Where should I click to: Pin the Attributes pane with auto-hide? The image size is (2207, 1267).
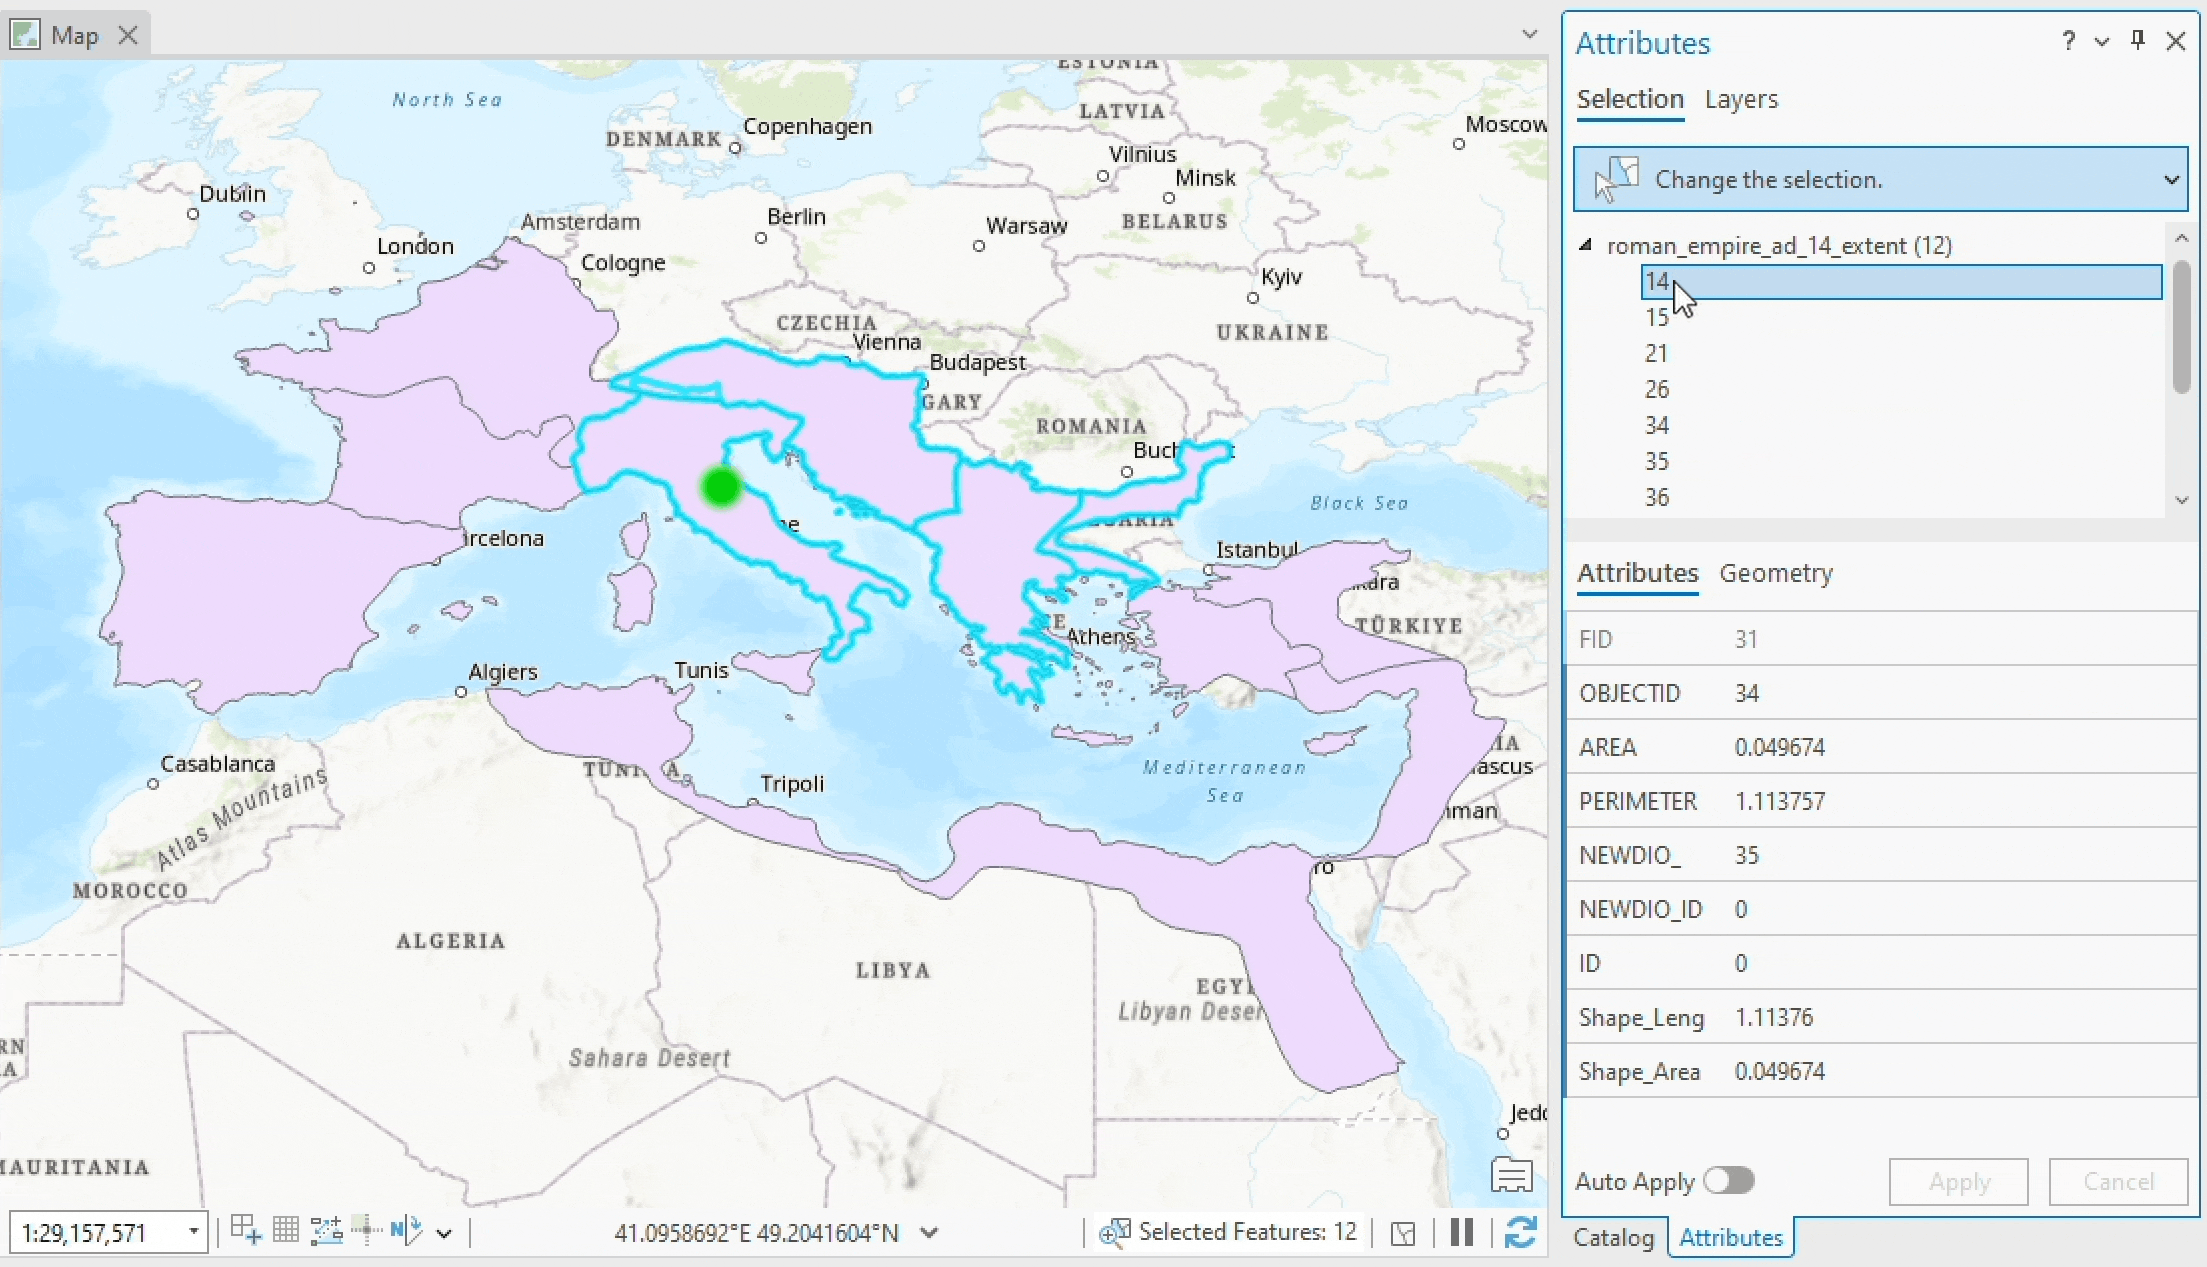[x=2138, y=40]
